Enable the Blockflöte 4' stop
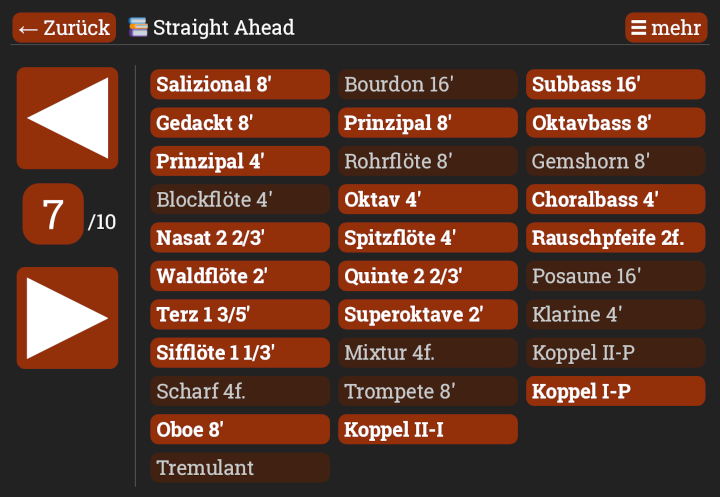 pyautogui.click(x=240, y=200)
